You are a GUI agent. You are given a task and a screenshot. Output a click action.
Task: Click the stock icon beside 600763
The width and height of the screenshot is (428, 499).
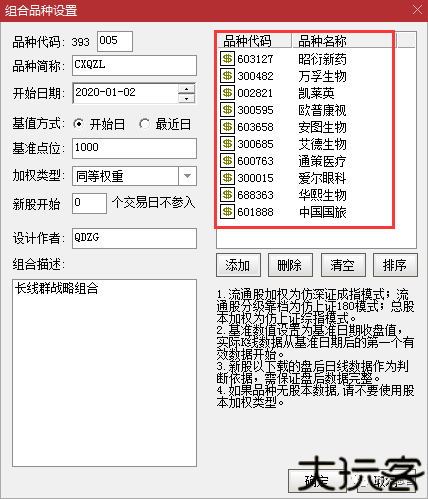[x=227, y=161]
